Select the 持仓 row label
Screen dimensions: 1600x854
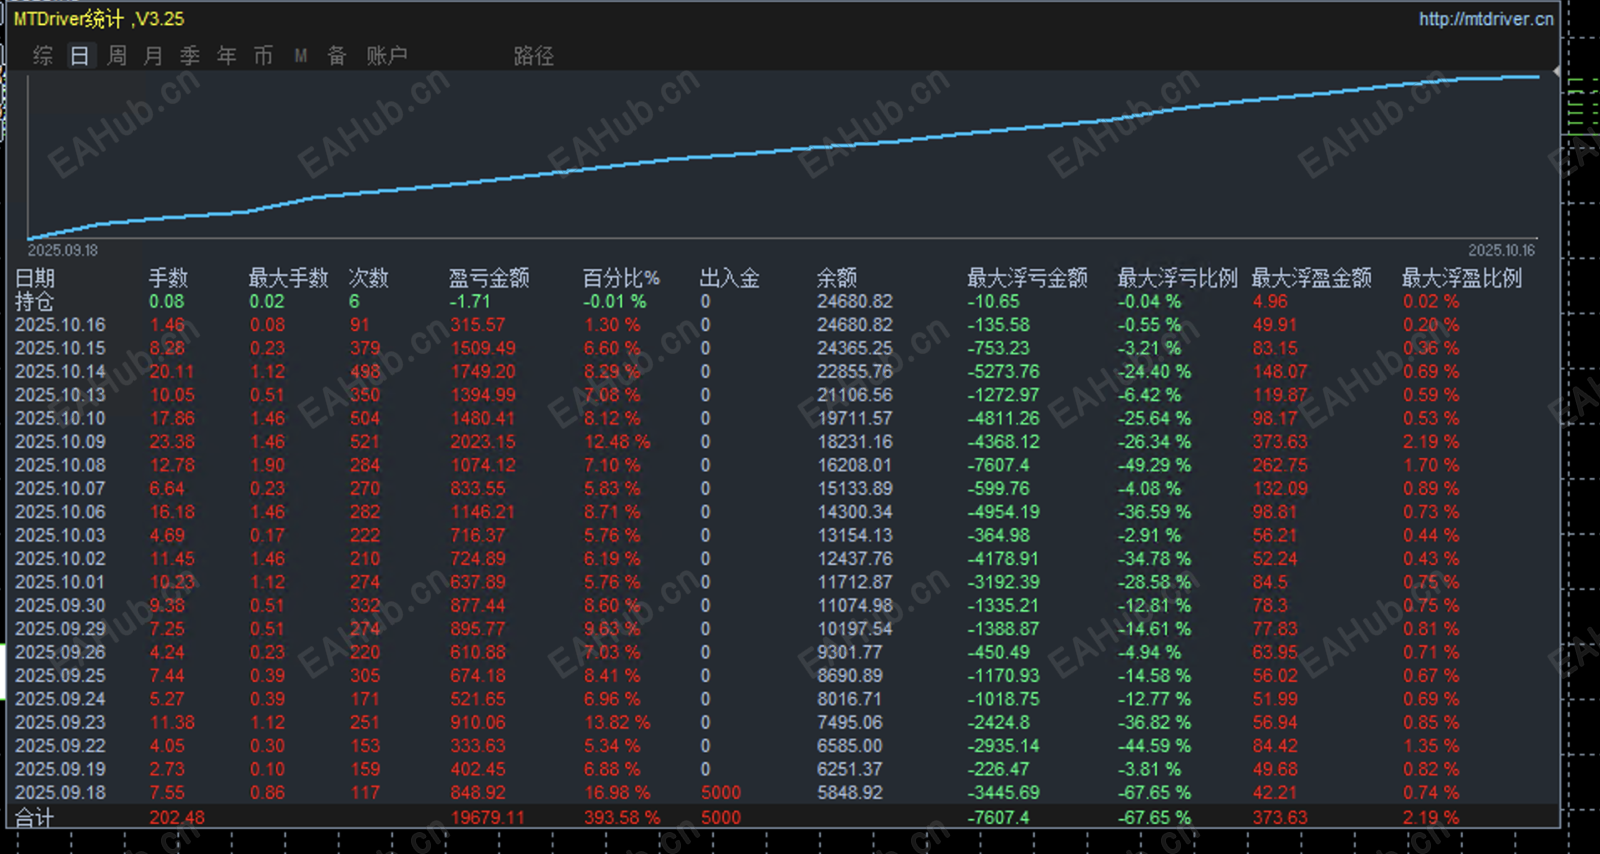click(x=35, y=301)
